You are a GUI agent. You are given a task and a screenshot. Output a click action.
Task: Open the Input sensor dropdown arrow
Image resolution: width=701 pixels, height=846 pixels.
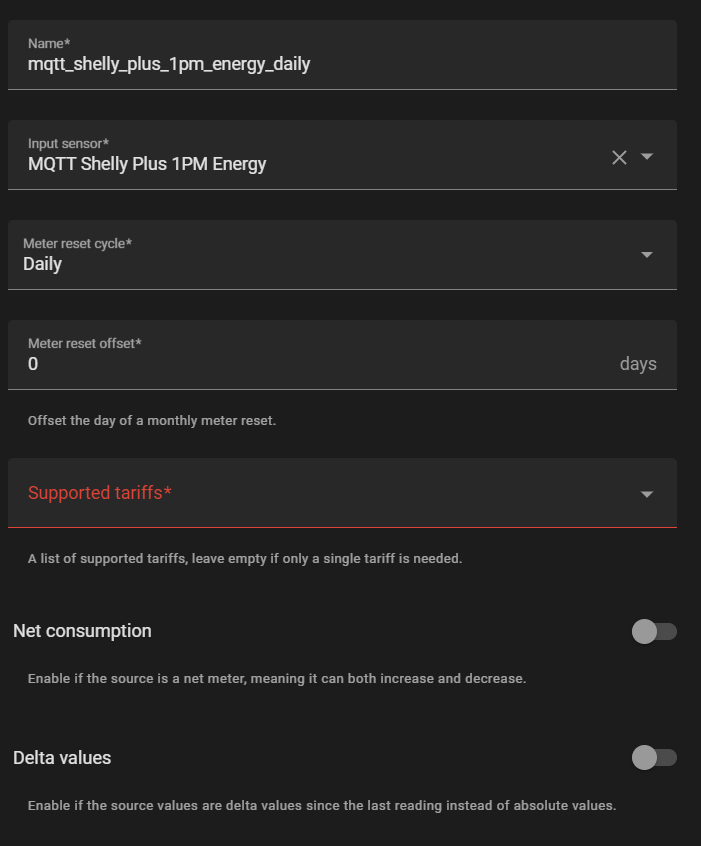tap(647, 156)
